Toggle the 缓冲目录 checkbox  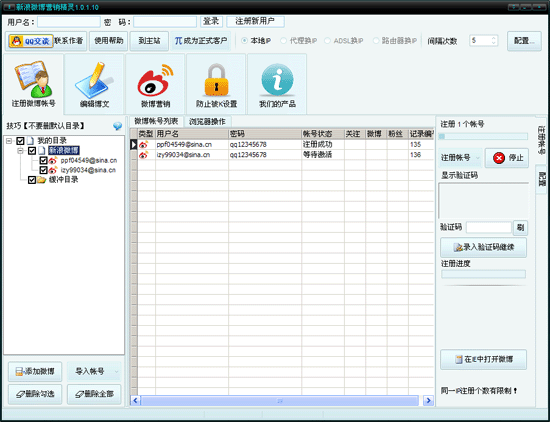(x=32, y=180)
